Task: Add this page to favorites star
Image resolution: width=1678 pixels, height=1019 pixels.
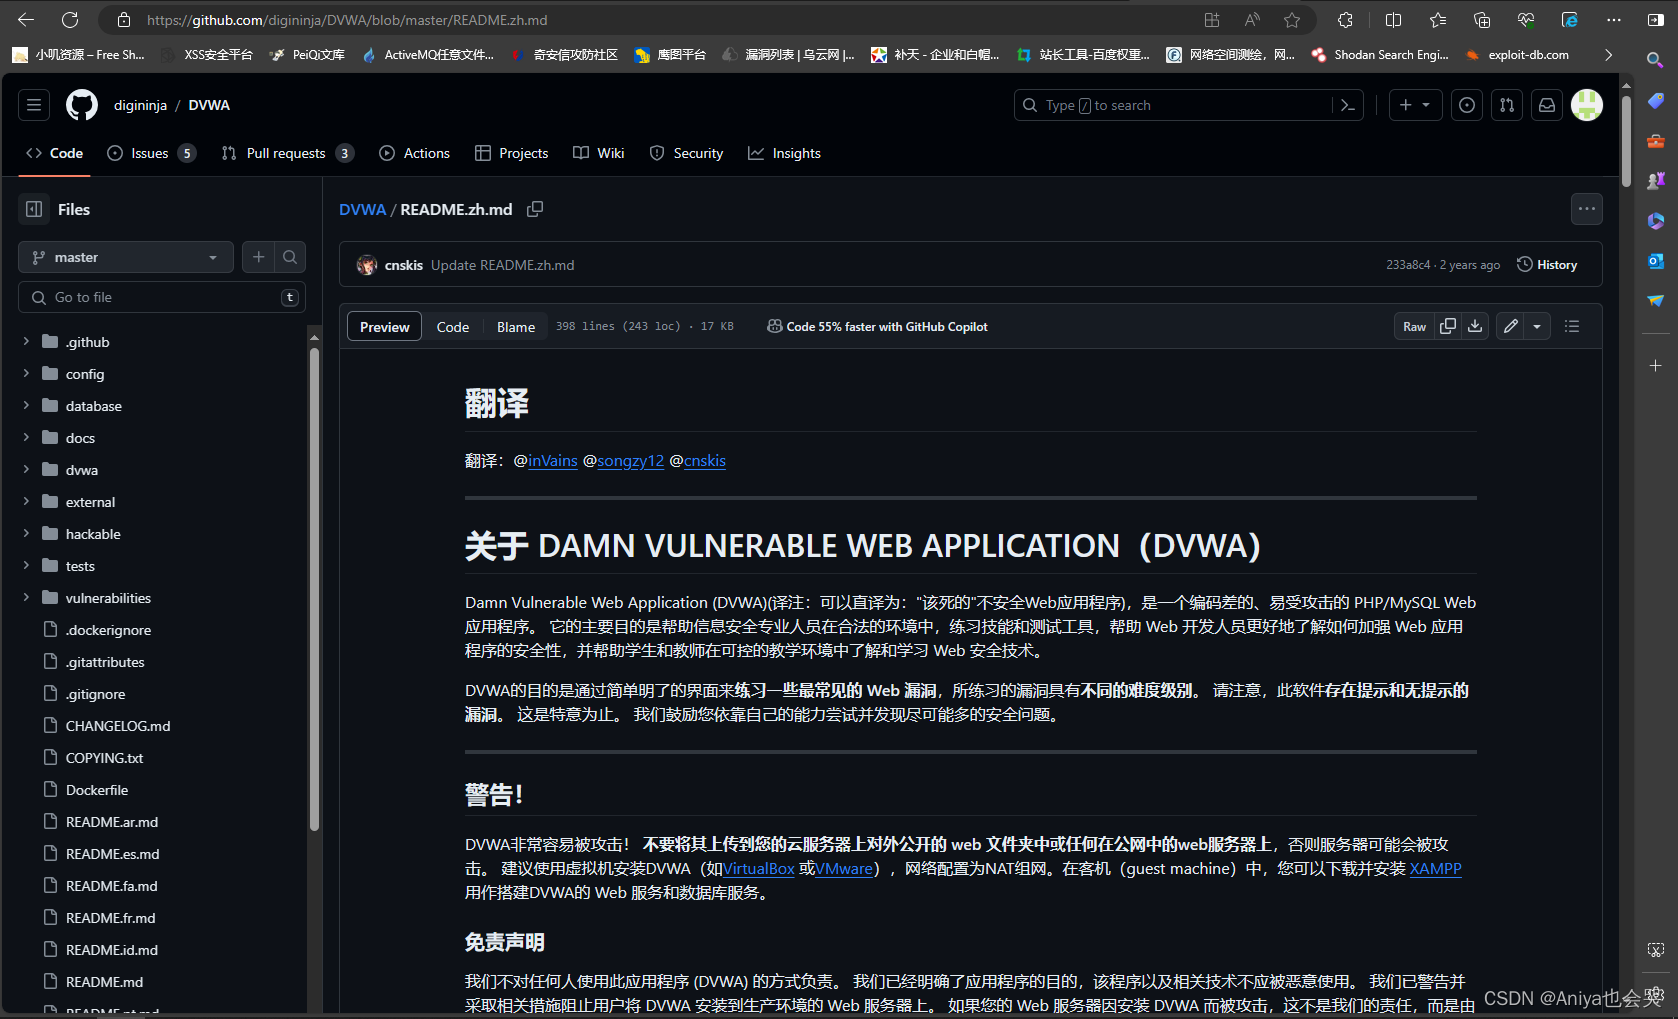Action: [x=1292, y=20]
